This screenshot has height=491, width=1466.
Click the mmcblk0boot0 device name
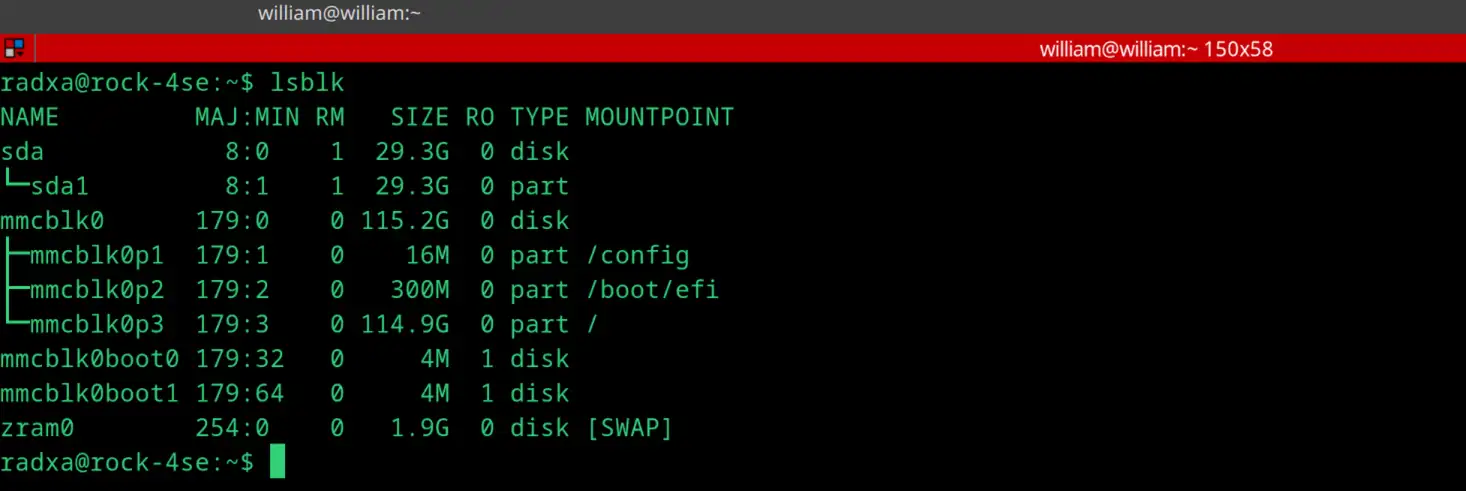[x=90, y=358]
